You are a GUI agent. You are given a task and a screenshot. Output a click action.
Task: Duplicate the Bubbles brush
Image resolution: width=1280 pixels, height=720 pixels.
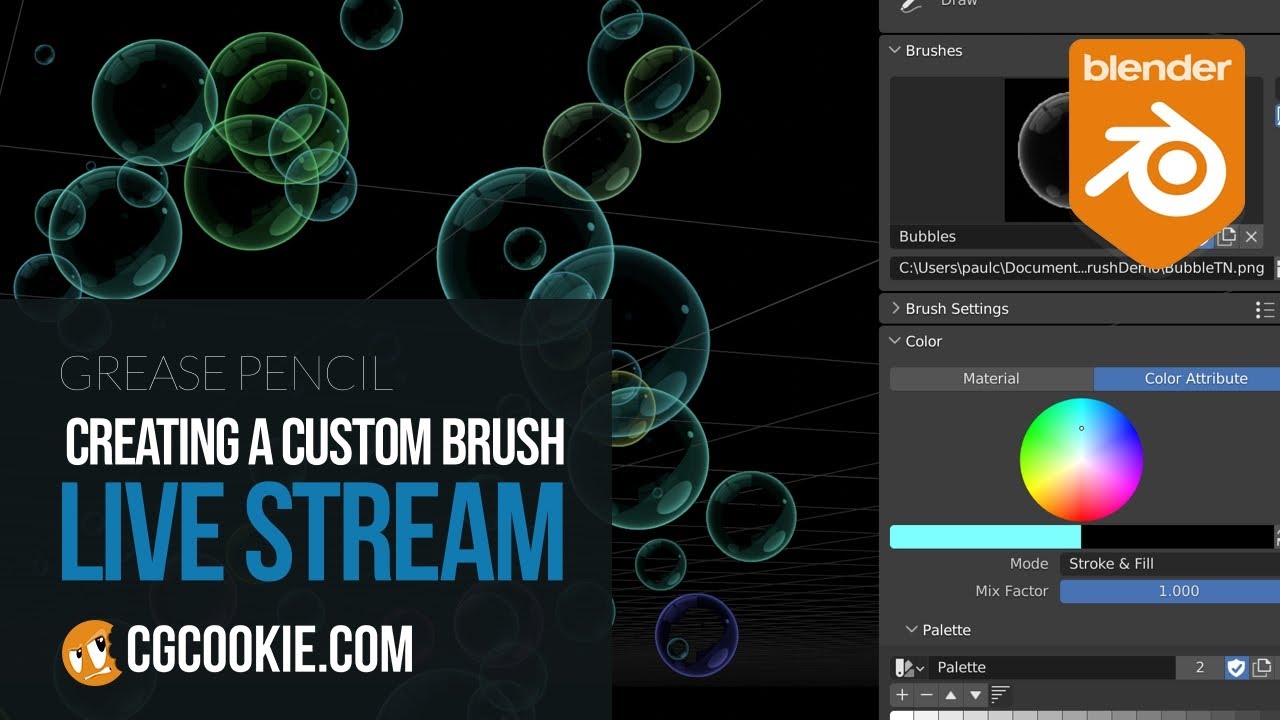coord(1227,237)
